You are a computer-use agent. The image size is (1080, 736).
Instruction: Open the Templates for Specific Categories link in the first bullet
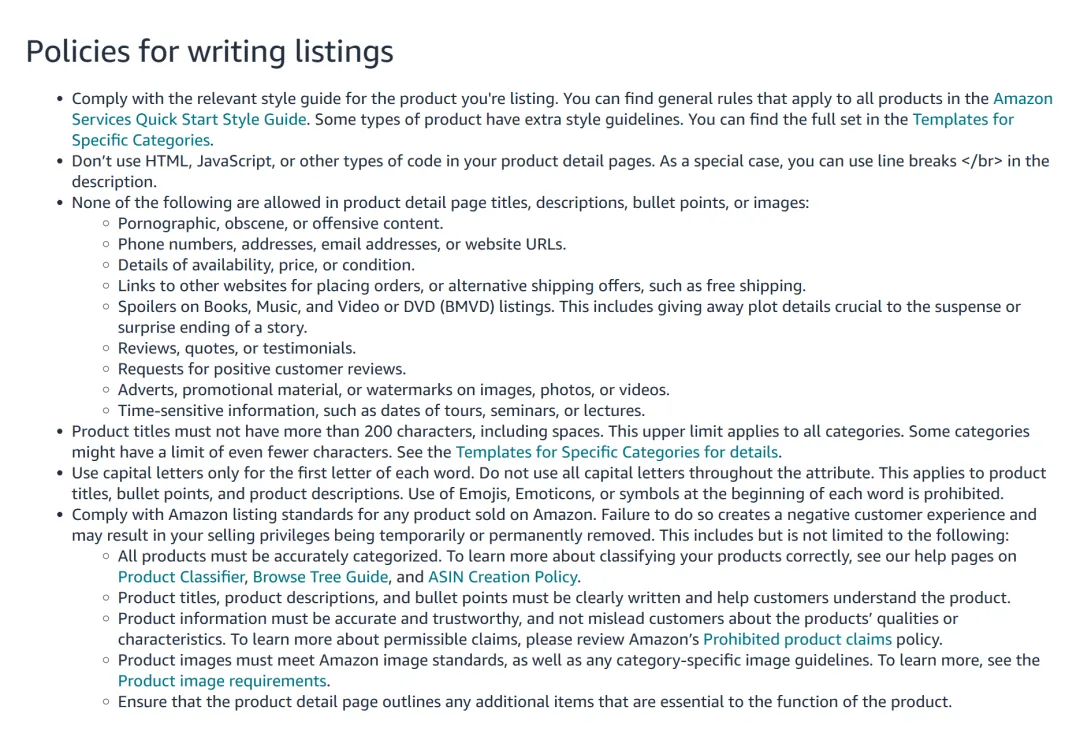(963, 119)
